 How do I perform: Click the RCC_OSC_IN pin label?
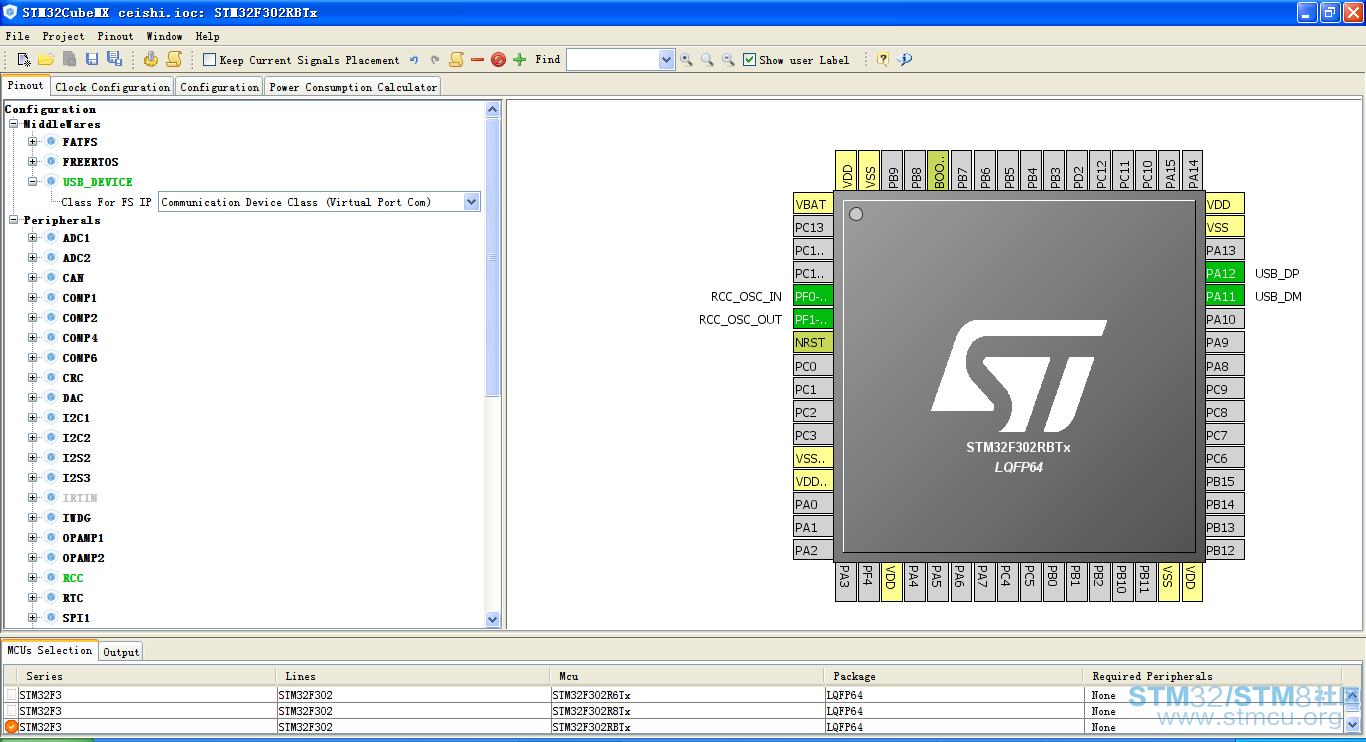pyautogui.click(x=747, y=296)
